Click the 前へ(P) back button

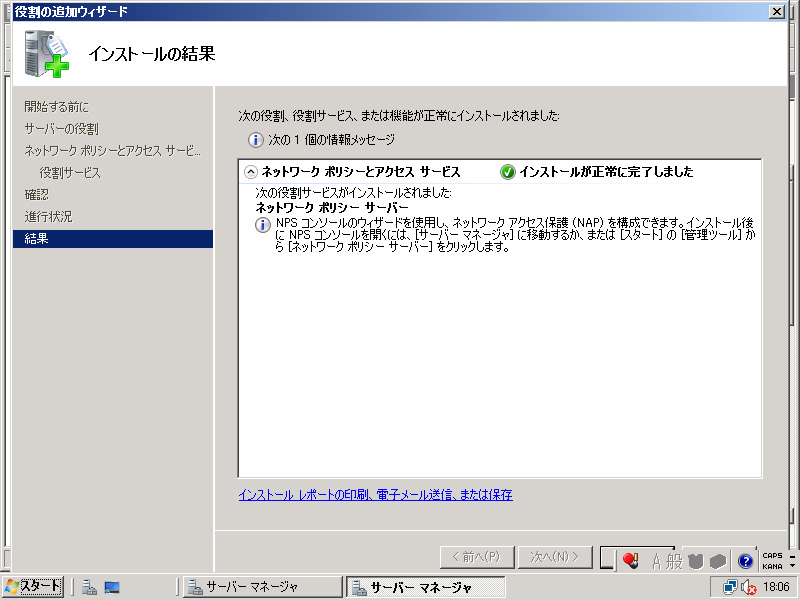[477, 557]
